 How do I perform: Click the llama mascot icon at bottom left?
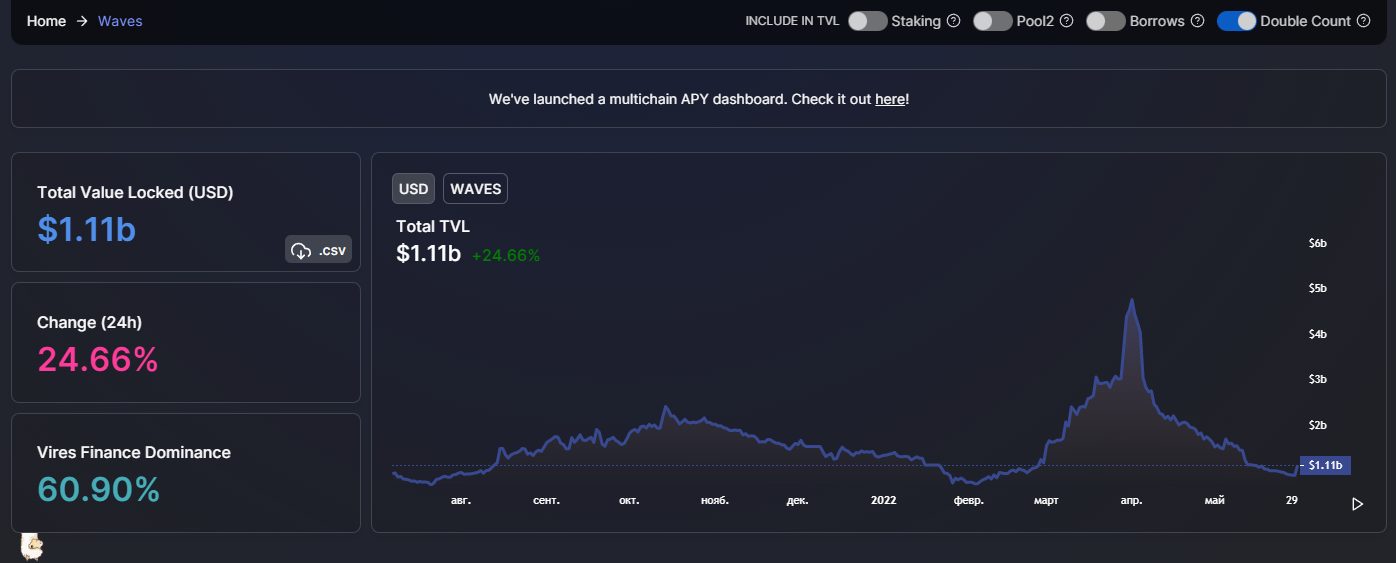pyautogui.click(x=32, y=546)
